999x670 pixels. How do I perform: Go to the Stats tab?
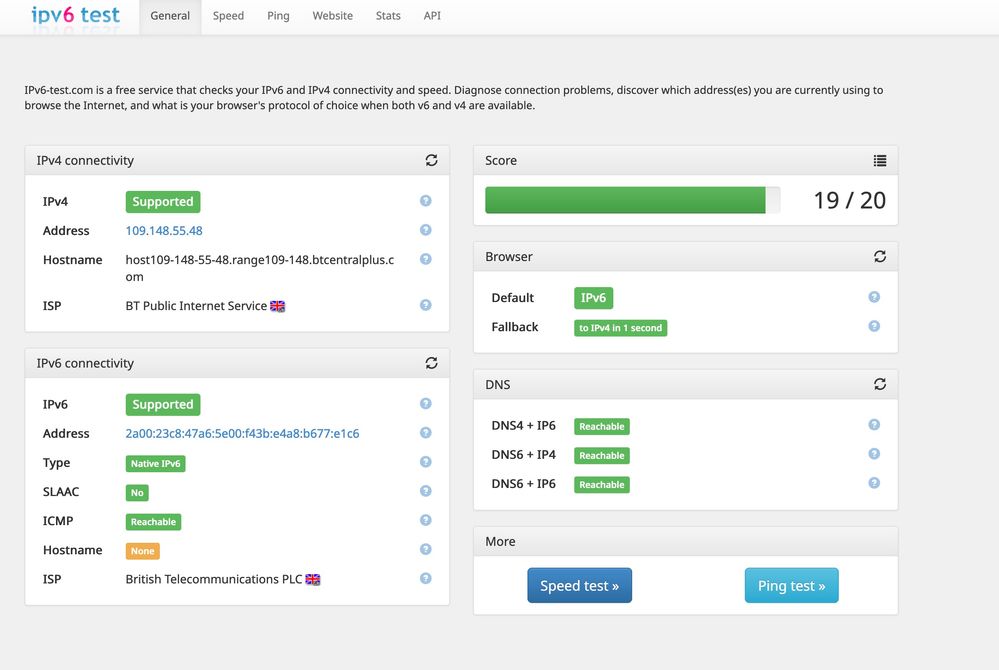tap(388, 16)
